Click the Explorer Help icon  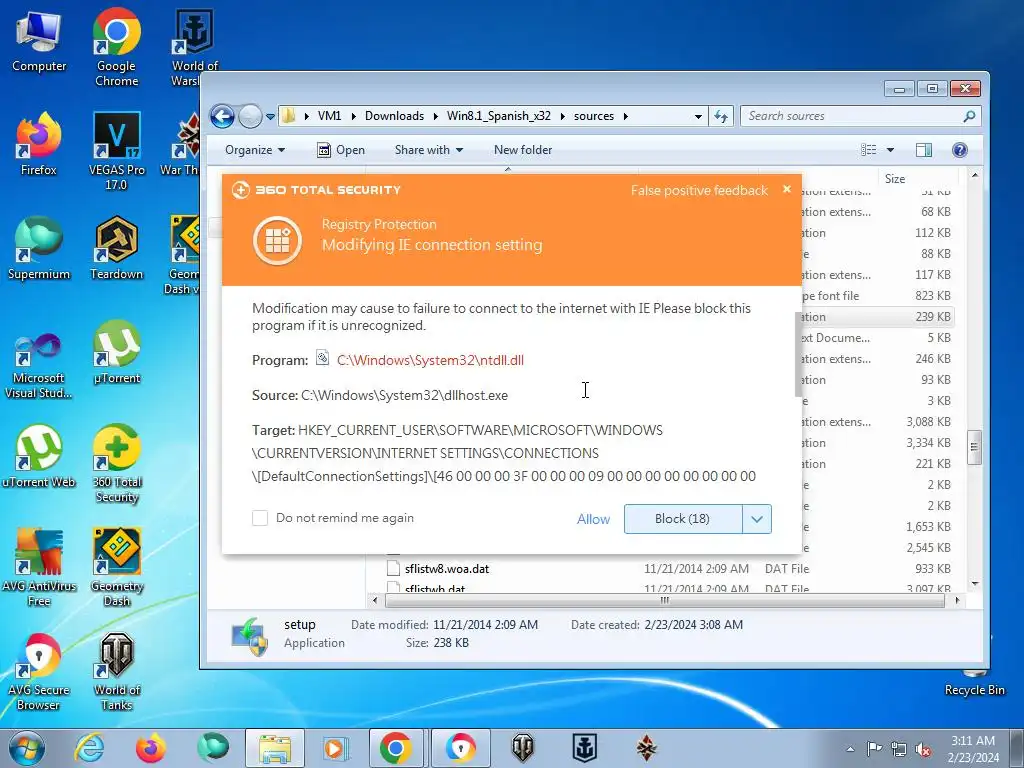(959, 150)
